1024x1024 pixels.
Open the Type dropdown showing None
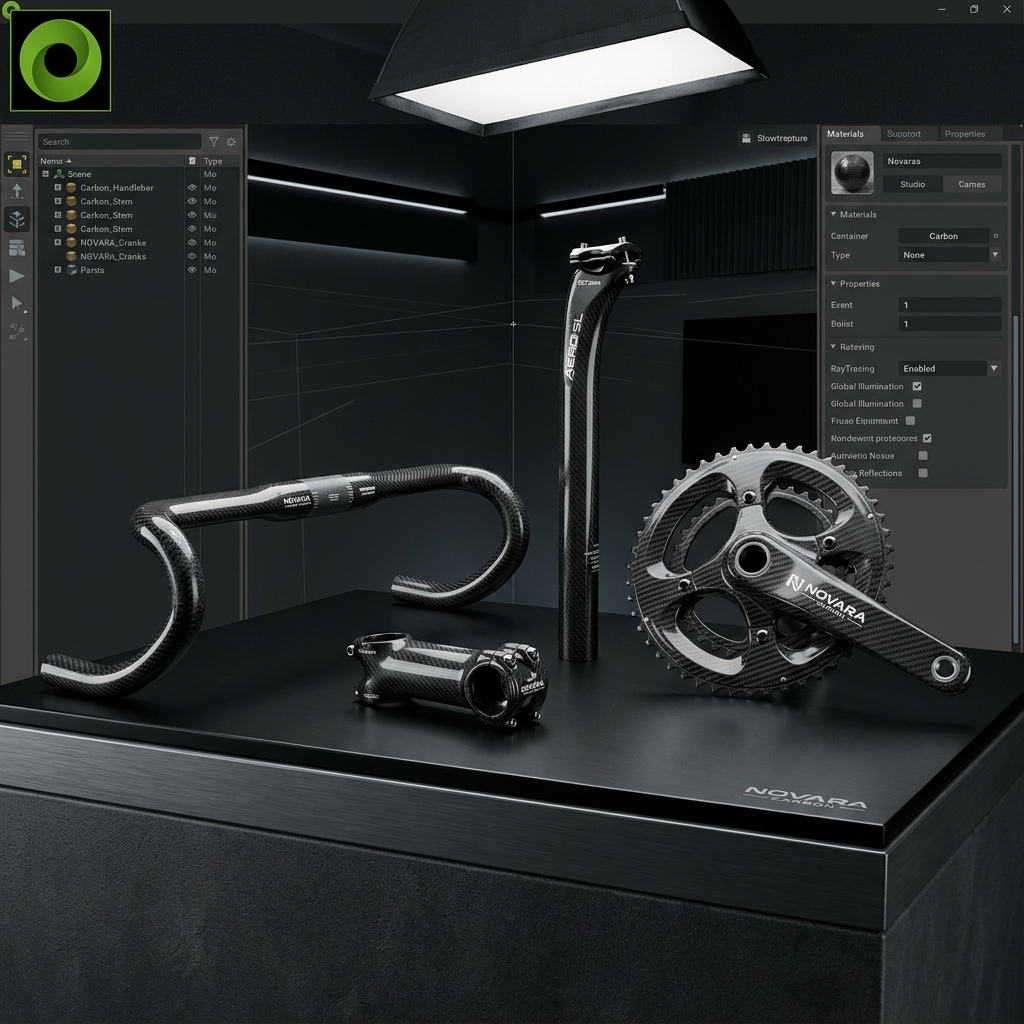950,255
